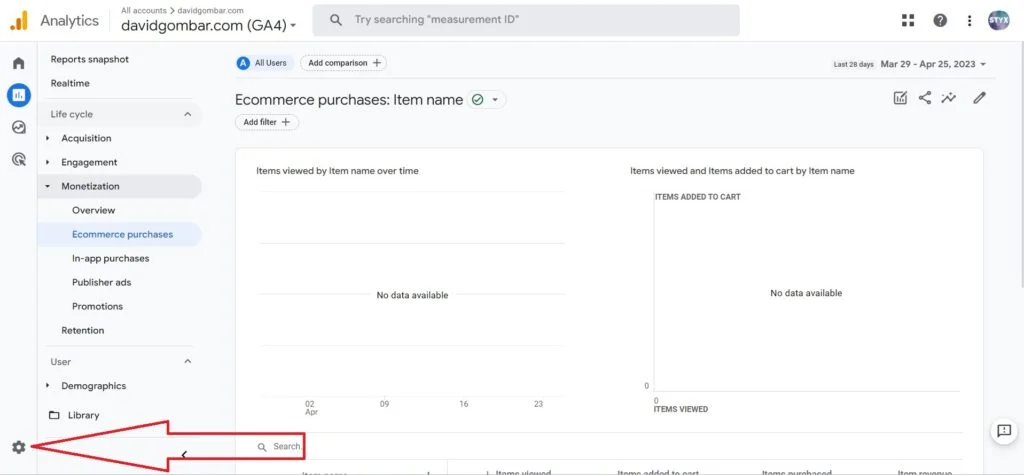Viewport: 1024px width, 475px height.
Task: Click Items viewed and Items added to cart title
Action: point(742,171)
